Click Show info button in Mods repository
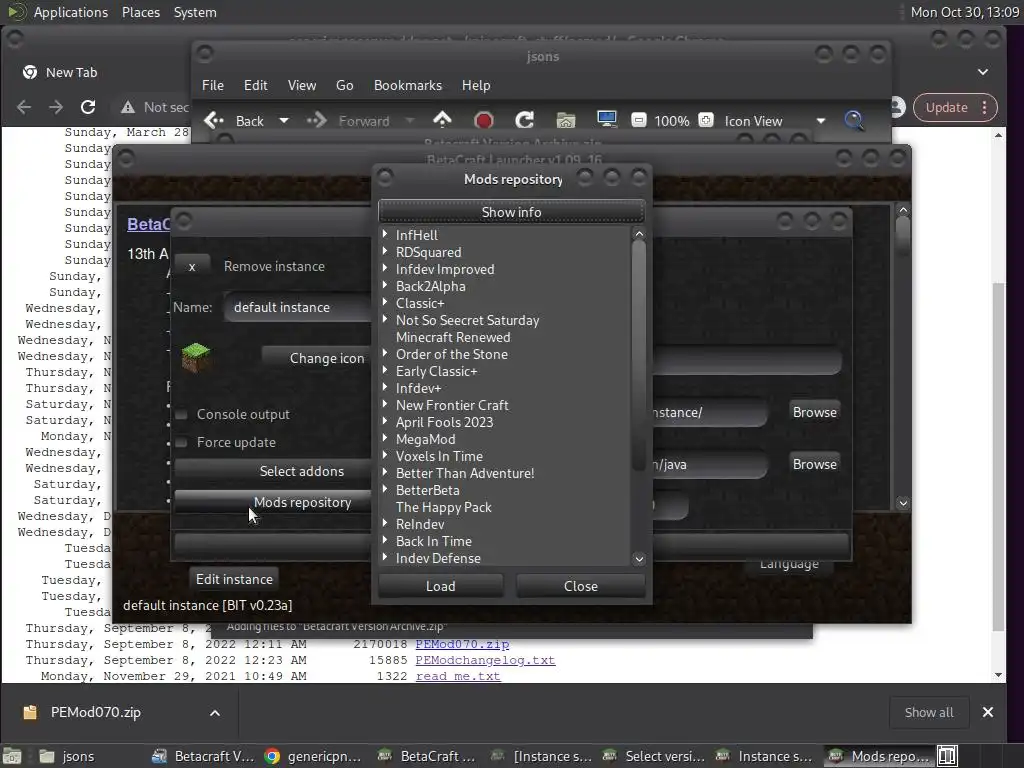Image resolution: width=1024 pixels, height=768 pixels. point(511,212)
